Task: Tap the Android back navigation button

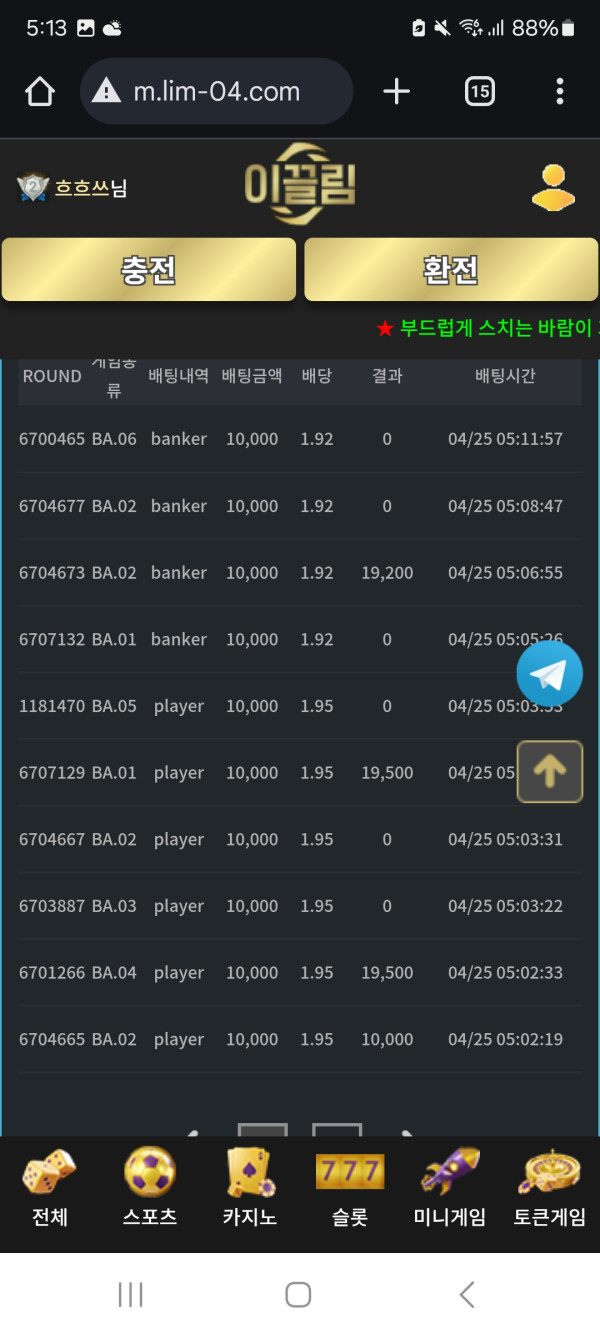Action: coord(467,1295)
